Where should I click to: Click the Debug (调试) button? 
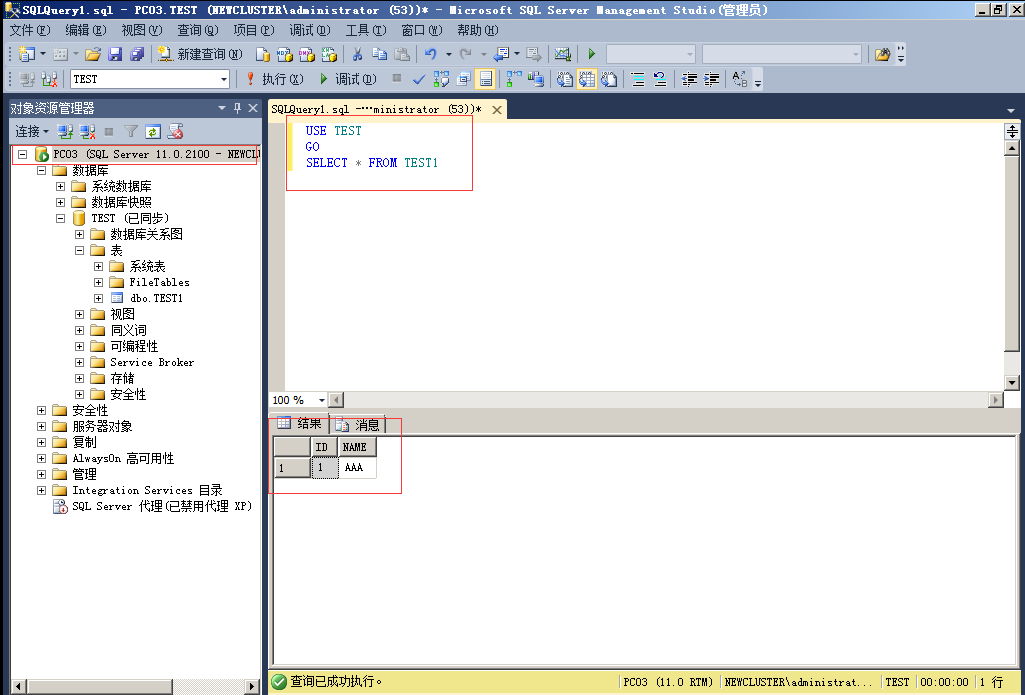346,79
